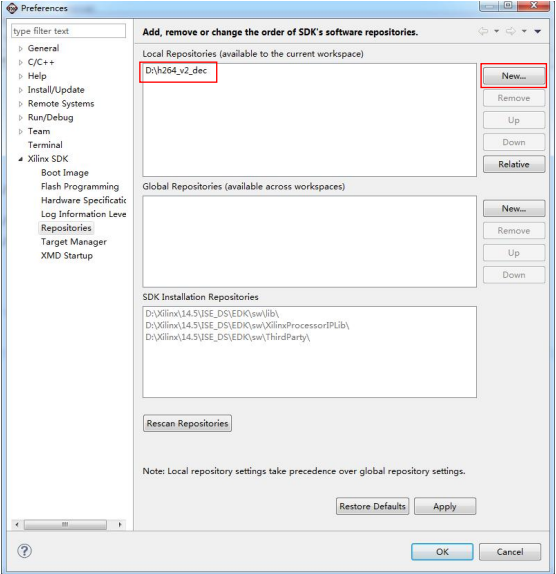Select Install/Update in the tree

(x=56, y=90)
